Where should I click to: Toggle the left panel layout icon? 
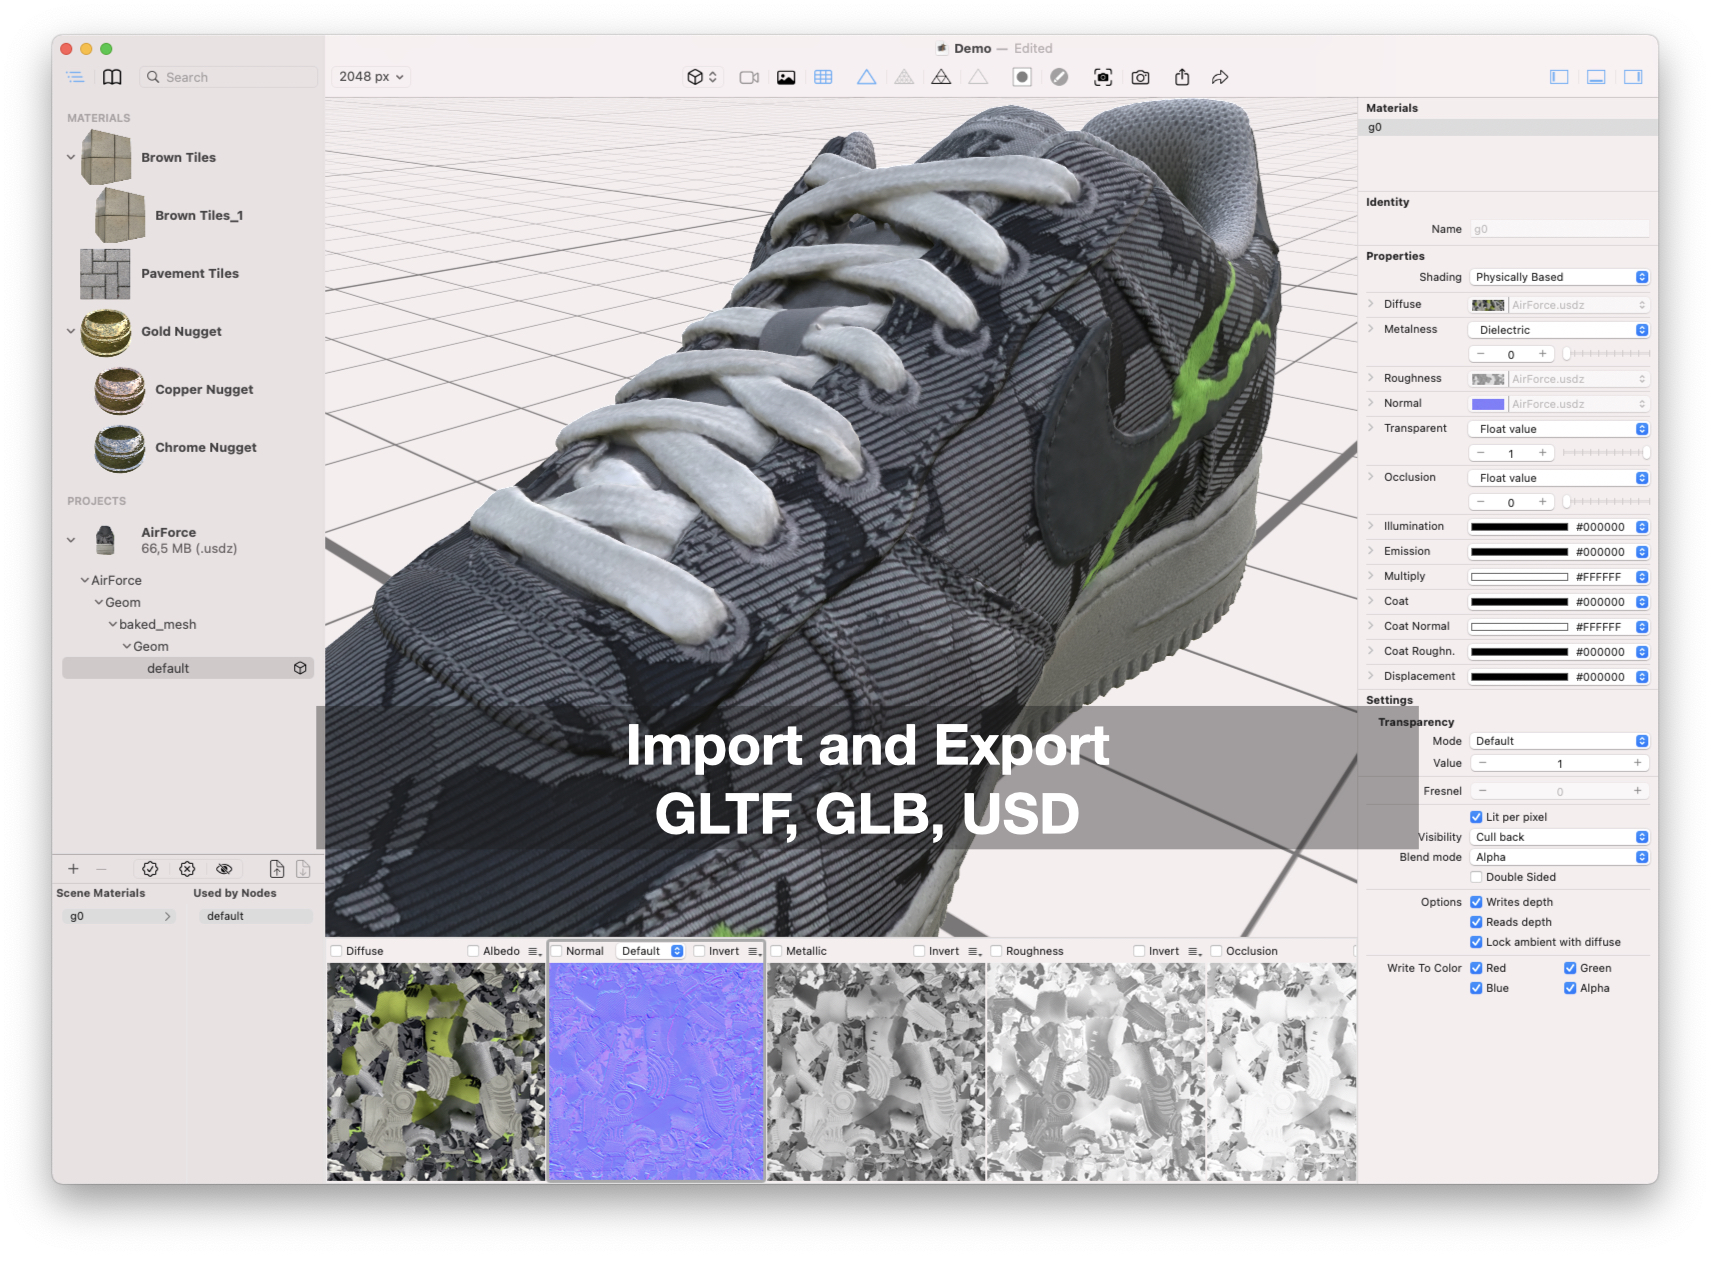(1559, 77)
